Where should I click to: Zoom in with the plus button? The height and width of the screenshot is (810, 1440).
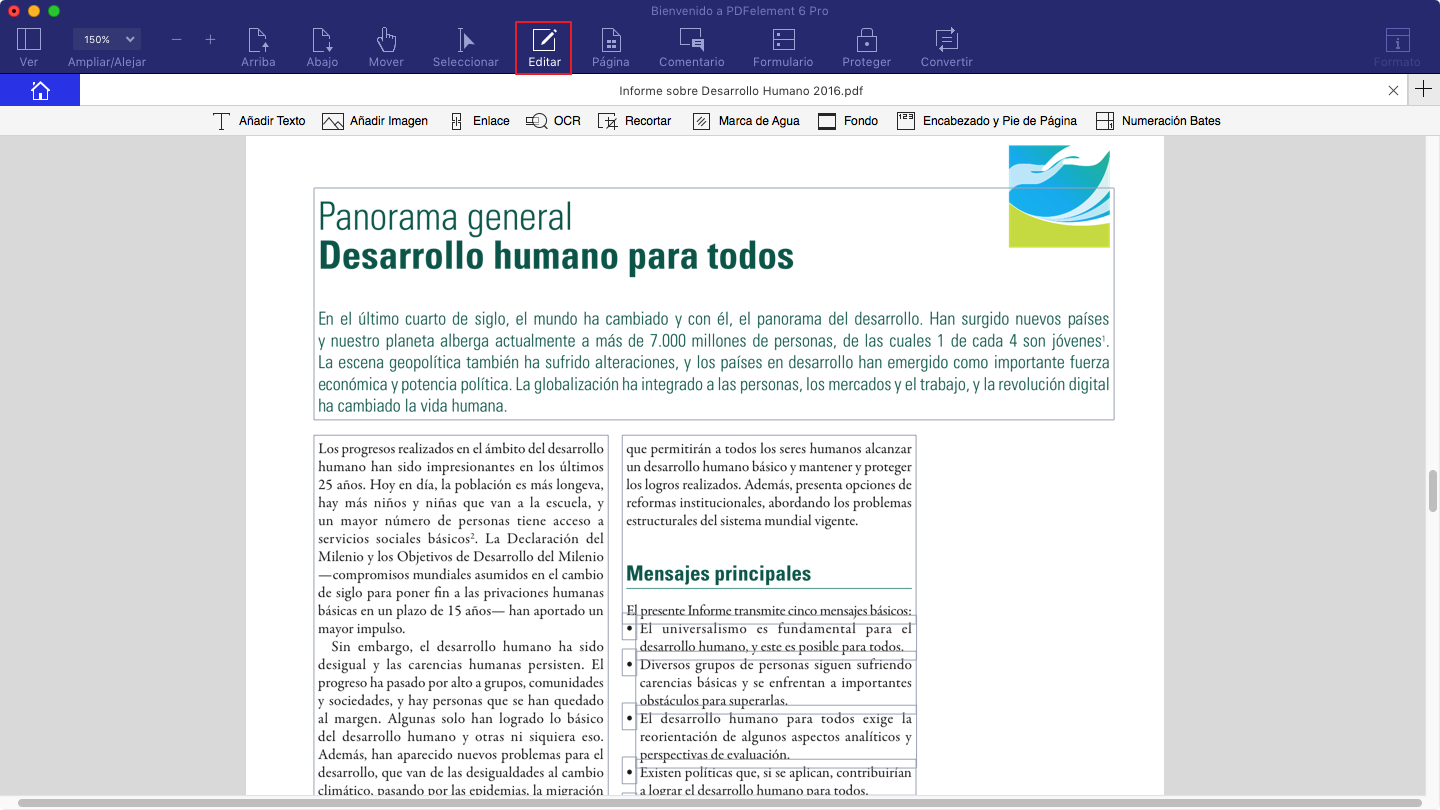pos(210,40)
